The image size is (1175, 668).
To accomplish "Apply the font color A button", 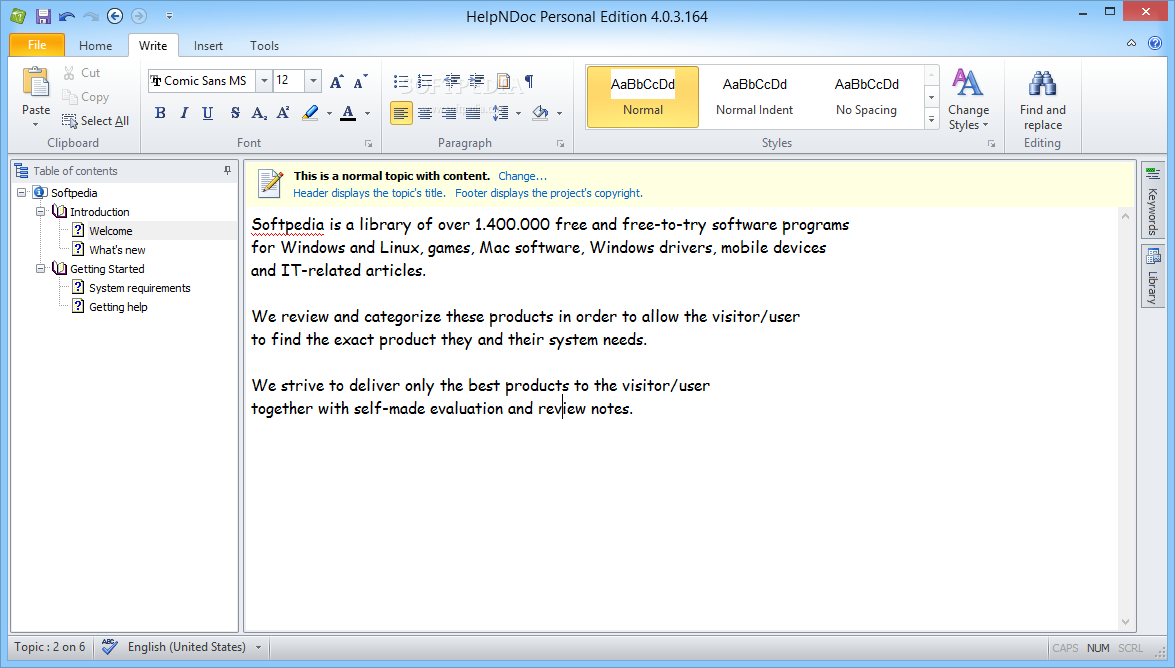I will tap(348, 113).
